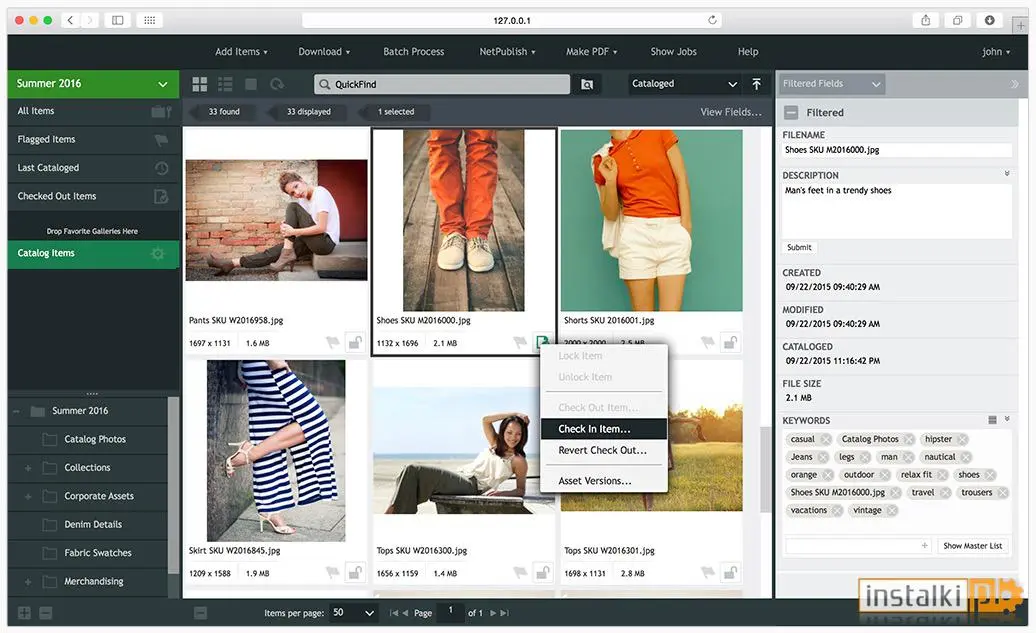Toggle flag on Pants SKU W2016958.jpg
1036x633 pixels.
click(x=333, y=342)
